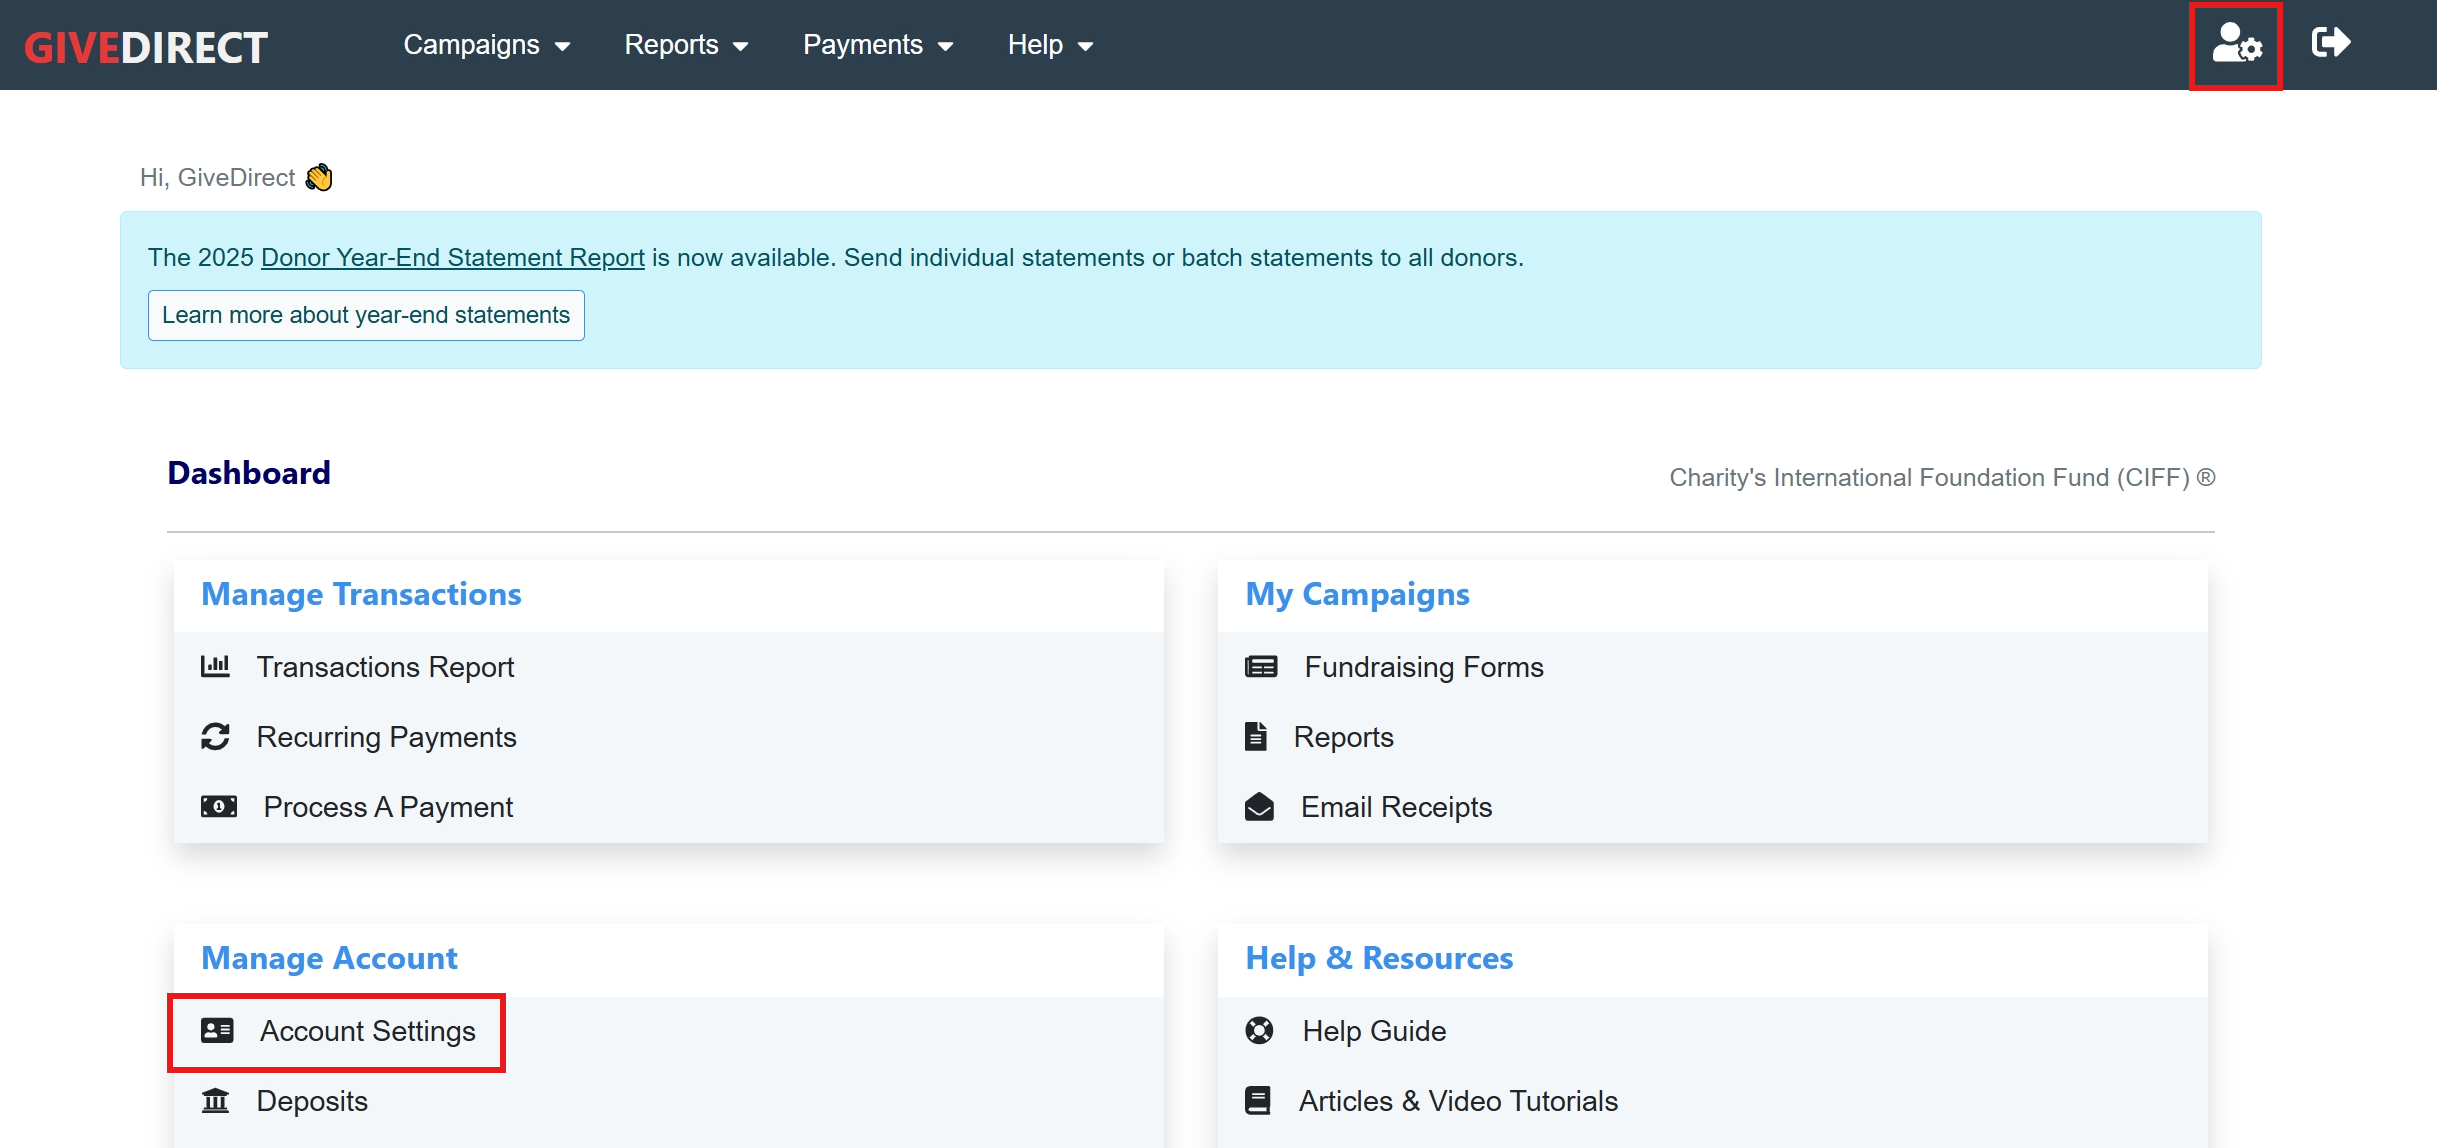Click the Recurring Payments refresh icon
Image resolution: width=2437 pixels, height=1148 pixels.
point(215,737)
